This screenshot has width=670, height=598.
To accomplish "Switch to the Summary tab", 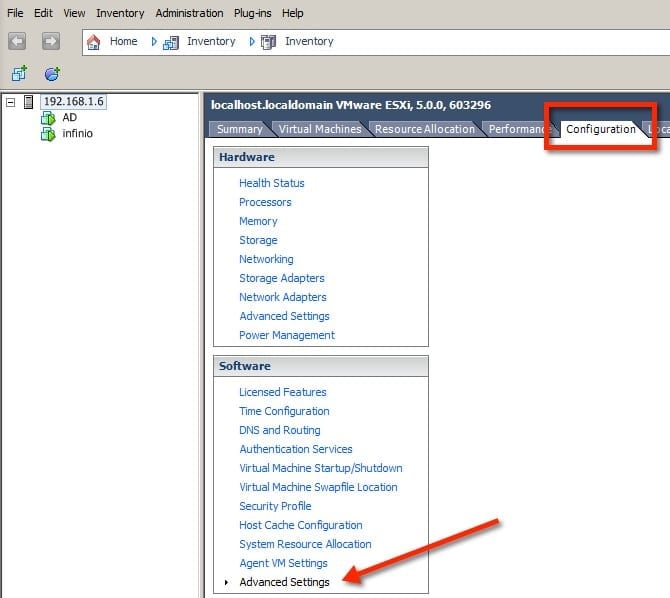I will [x=240, y=129].
